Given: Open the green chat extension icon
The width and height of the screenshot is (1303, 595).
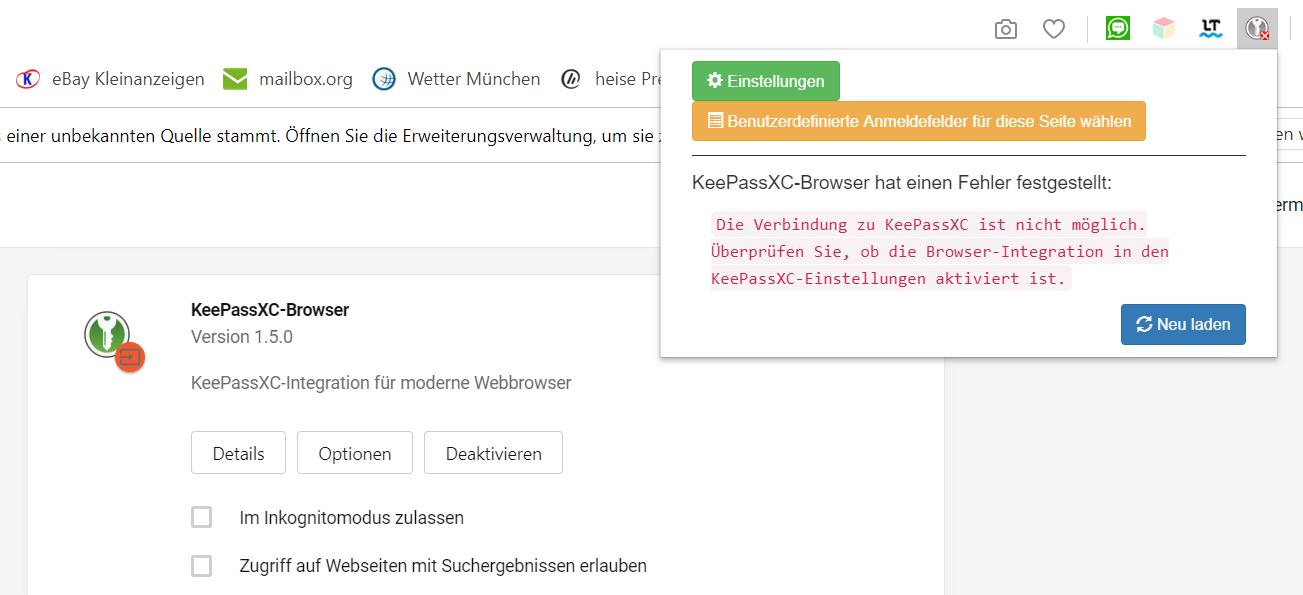Looking at the screenshot, I should [1118, 28].
